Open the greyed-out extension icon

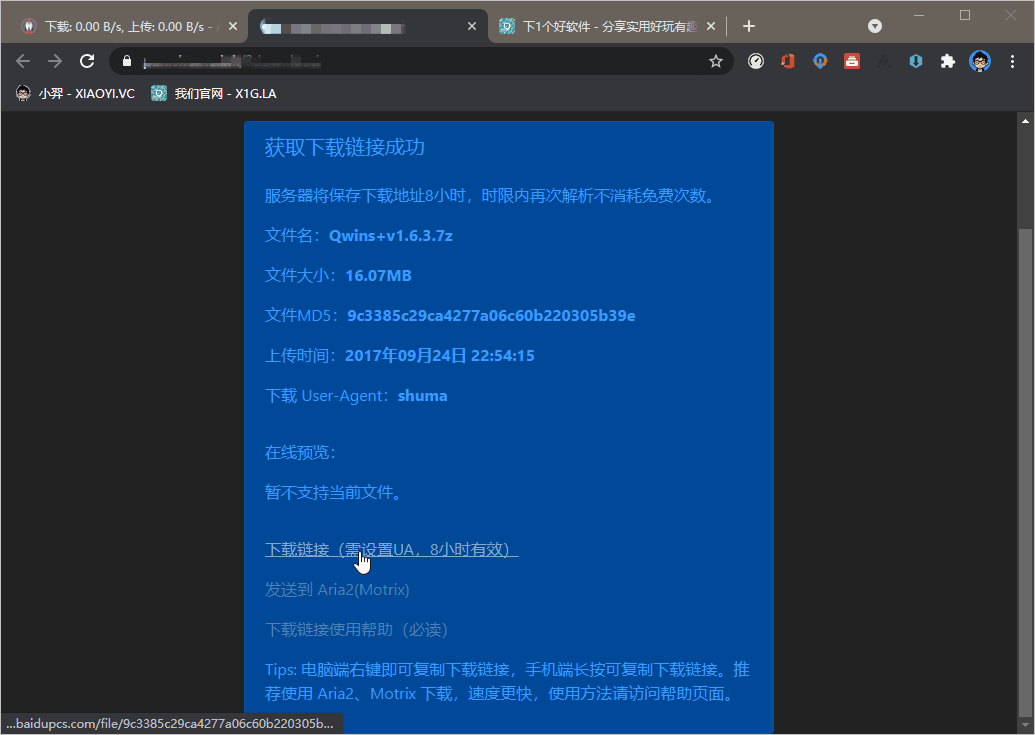(x=884, y=61)
